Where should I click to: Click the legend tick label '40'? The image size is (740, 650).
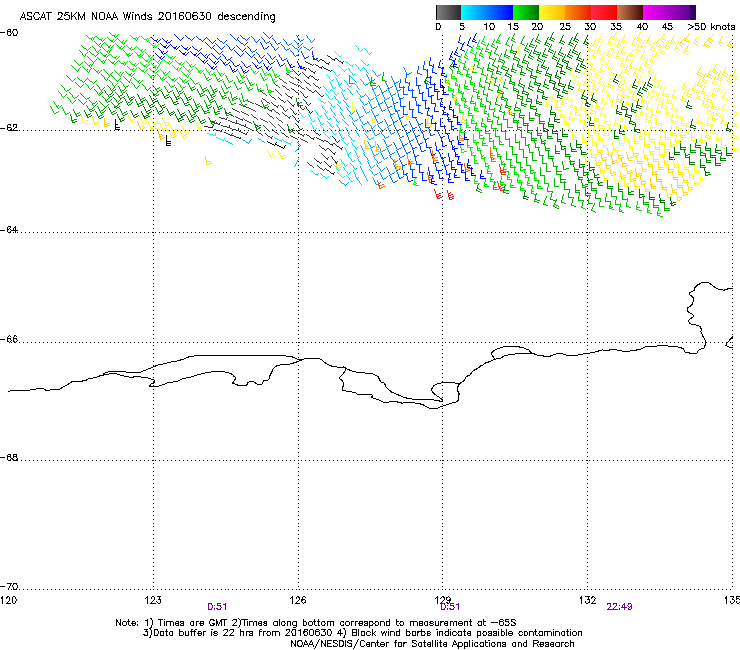(x=642, y=27)
